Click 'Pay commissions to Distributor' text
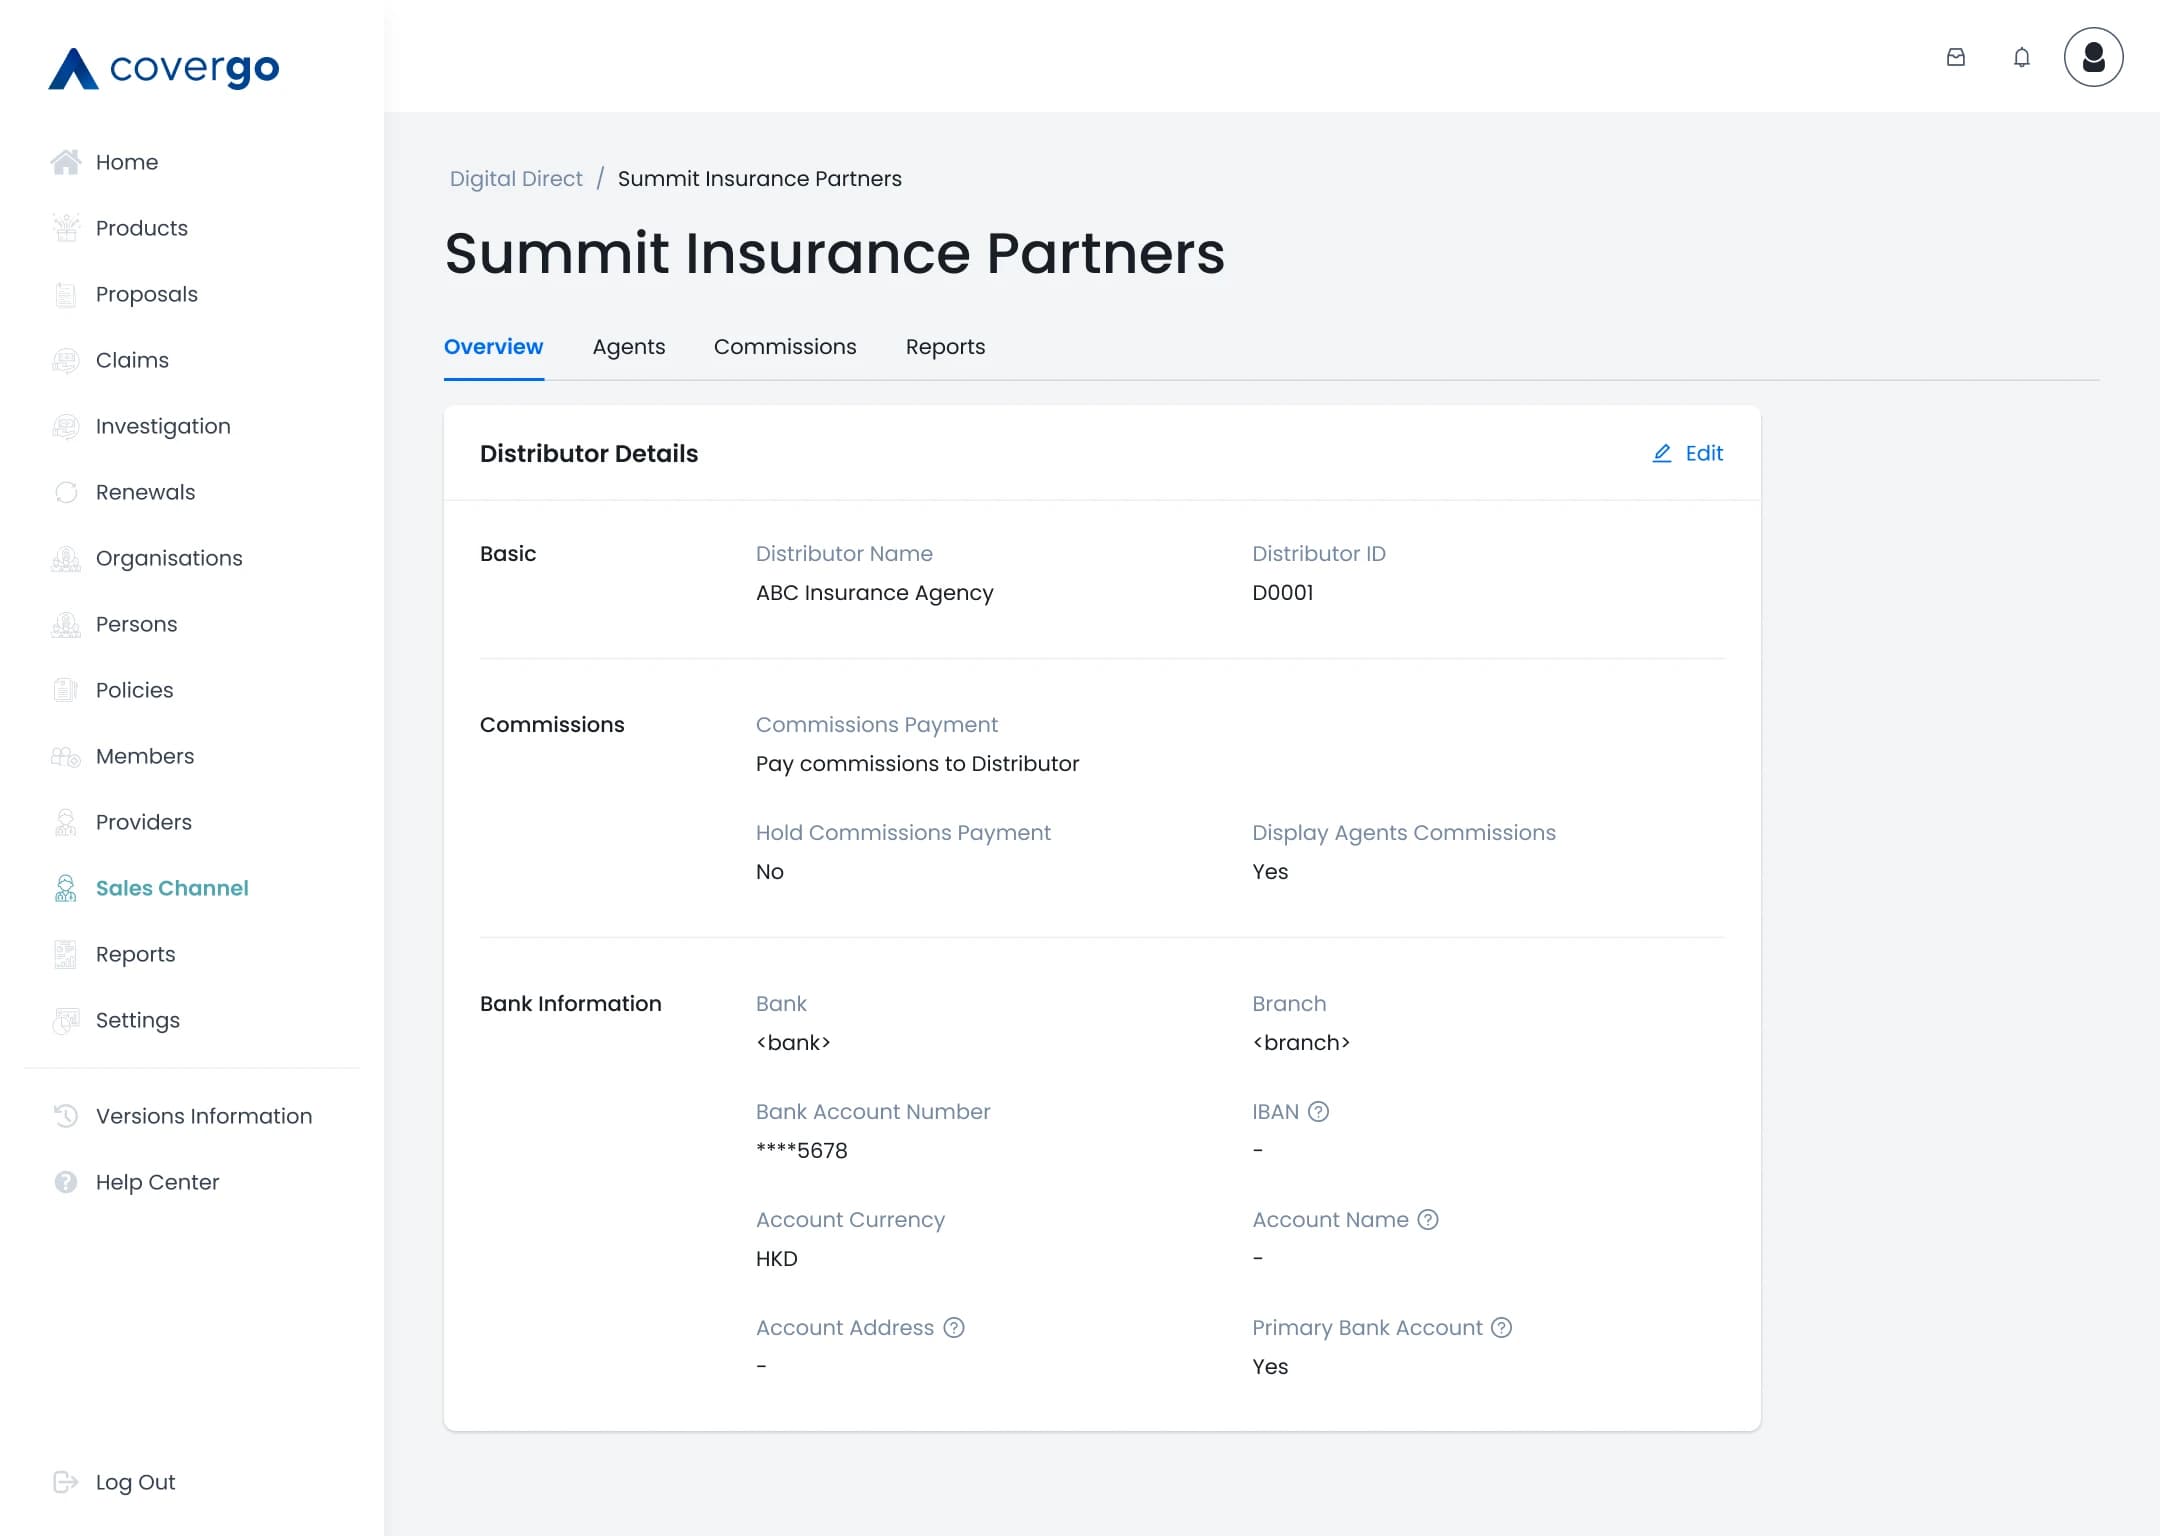Viewport: 2160px width, 1536px height. coord(918,764)
